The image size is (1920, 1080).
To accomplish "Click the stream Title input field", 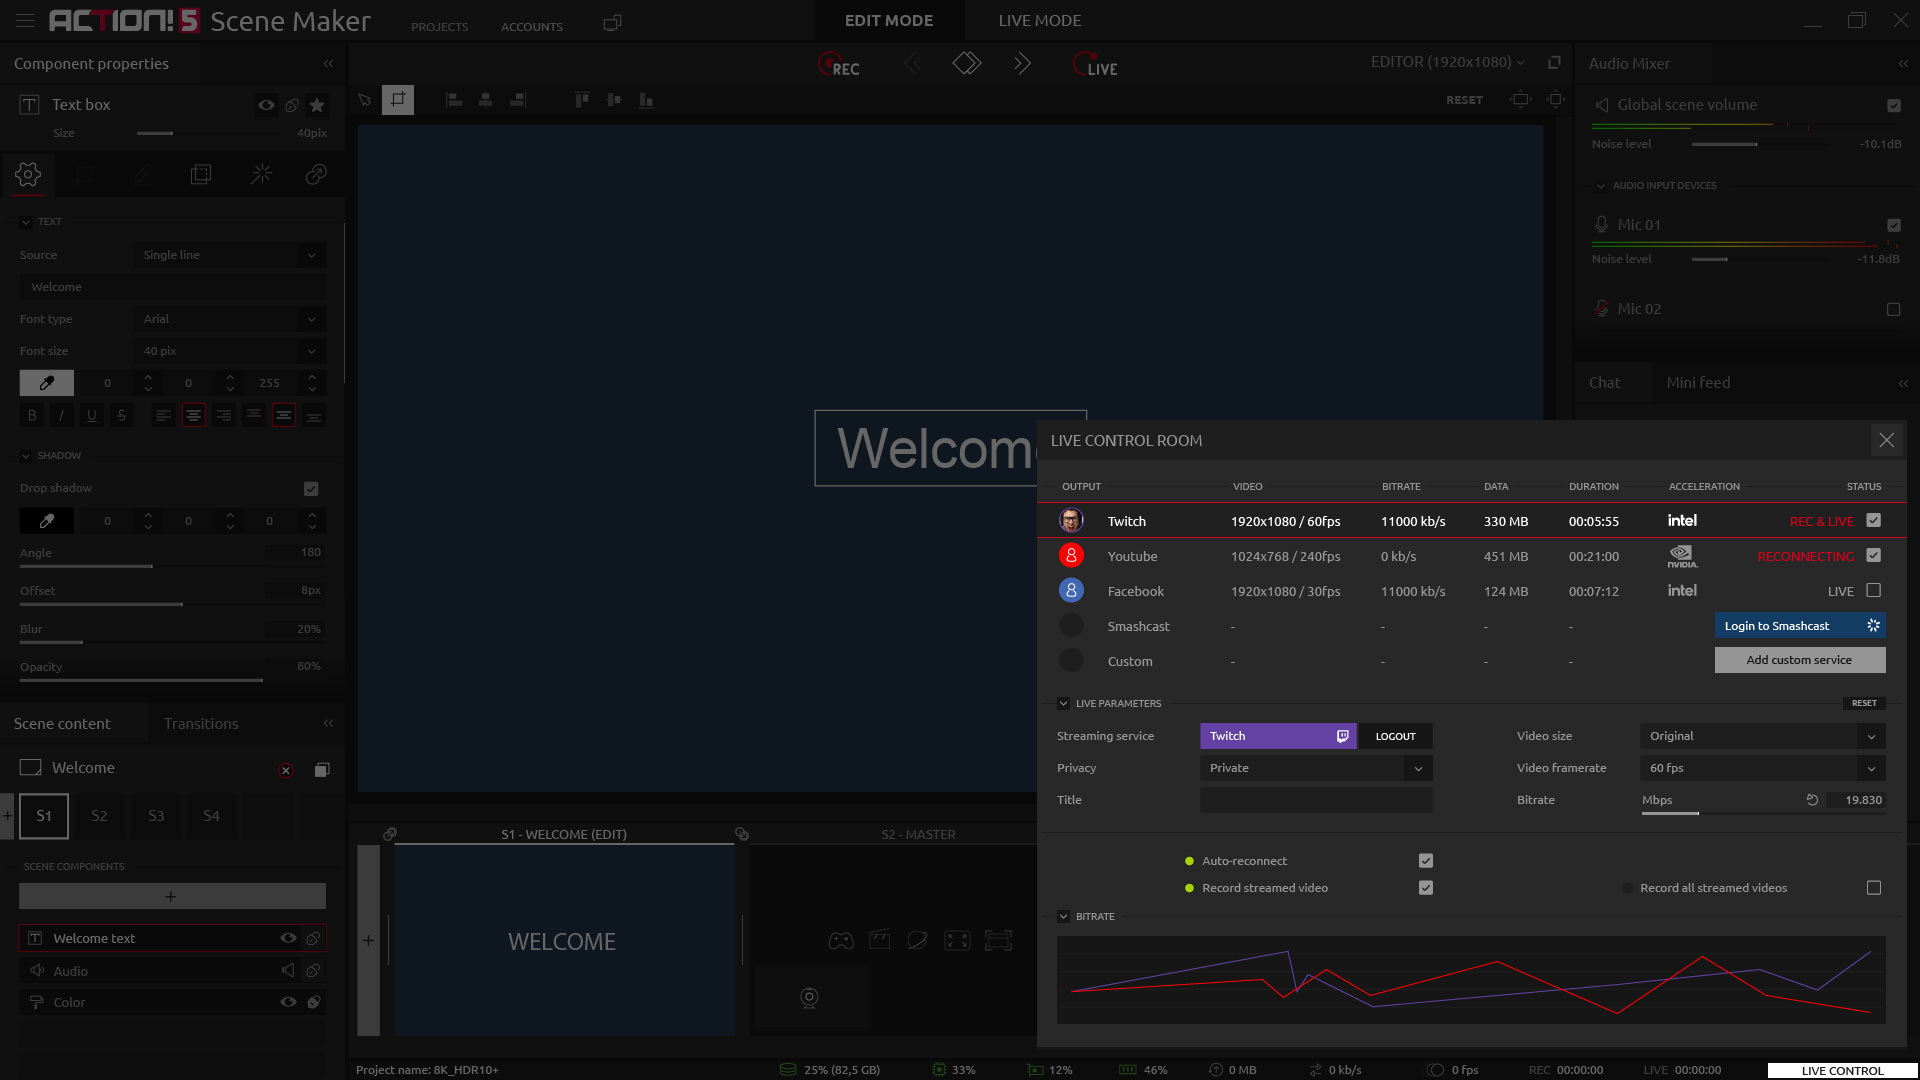I will coord(1316,800).
